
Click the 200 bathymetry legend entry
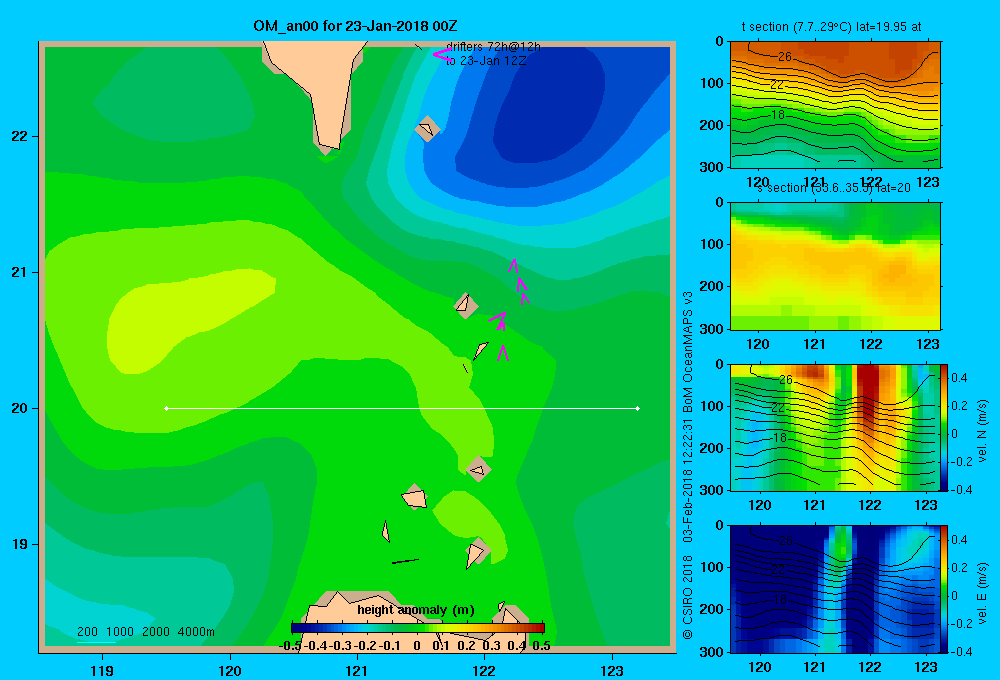87,632
